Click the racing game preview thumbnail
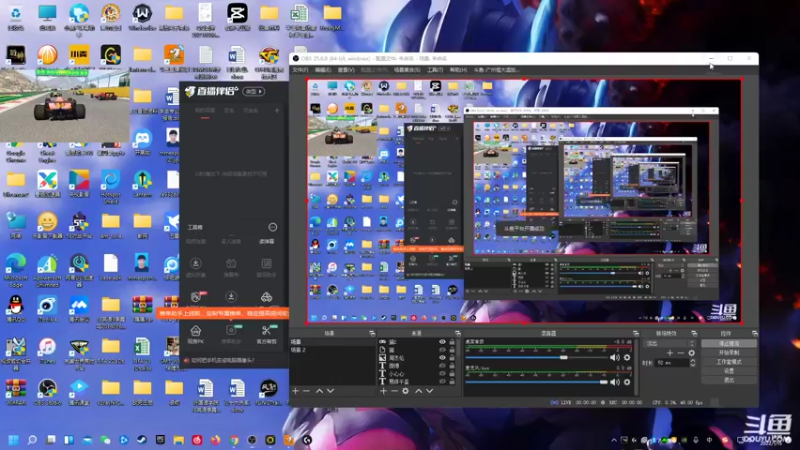Viewport: 800px width, 450px height. [x=65, y=106]
